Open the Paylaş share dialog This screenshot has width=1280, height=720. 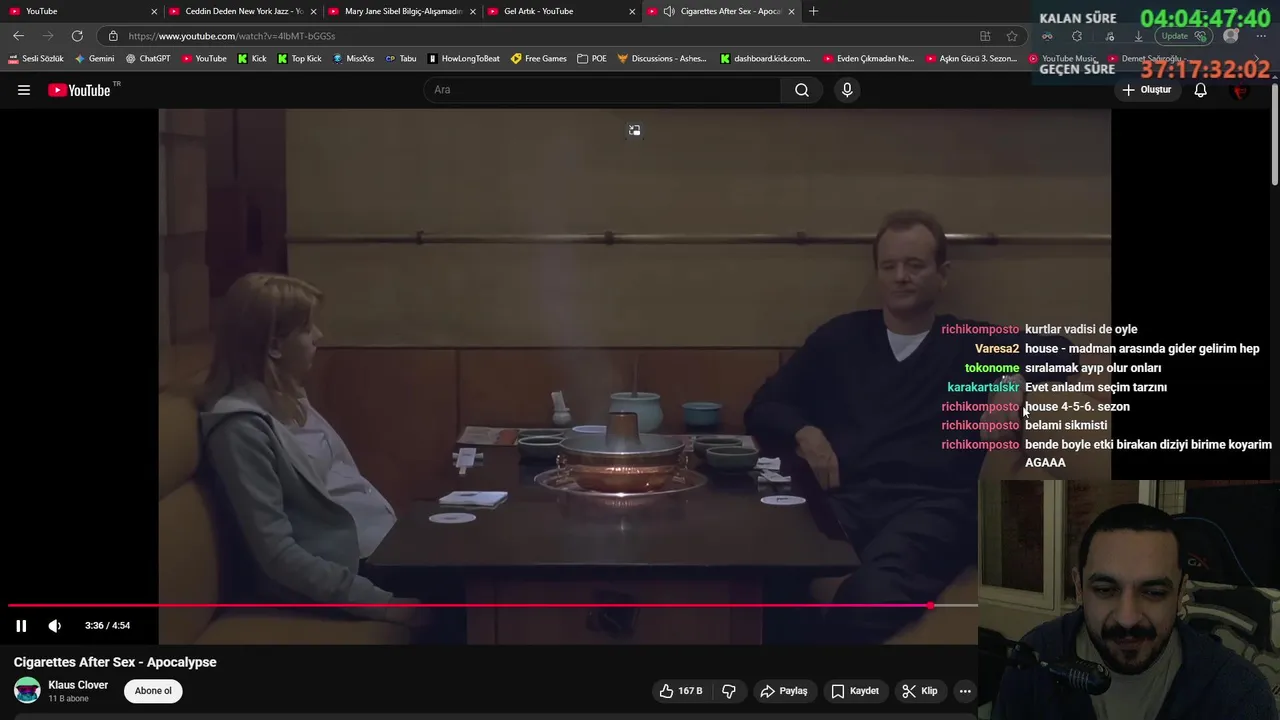coord(783,691)
